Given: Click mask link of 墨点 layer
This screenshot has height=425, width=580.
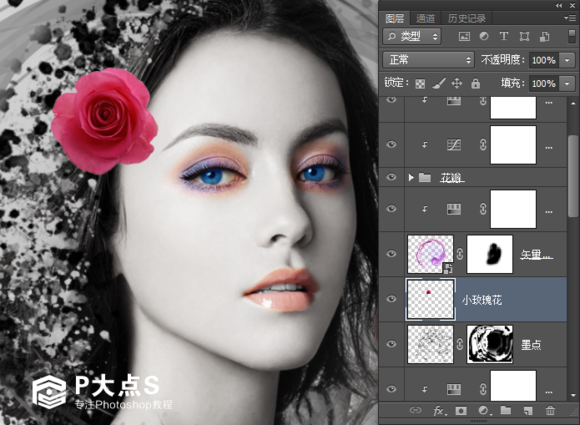Looking at the screenshot, I should [x=460, y=344].
